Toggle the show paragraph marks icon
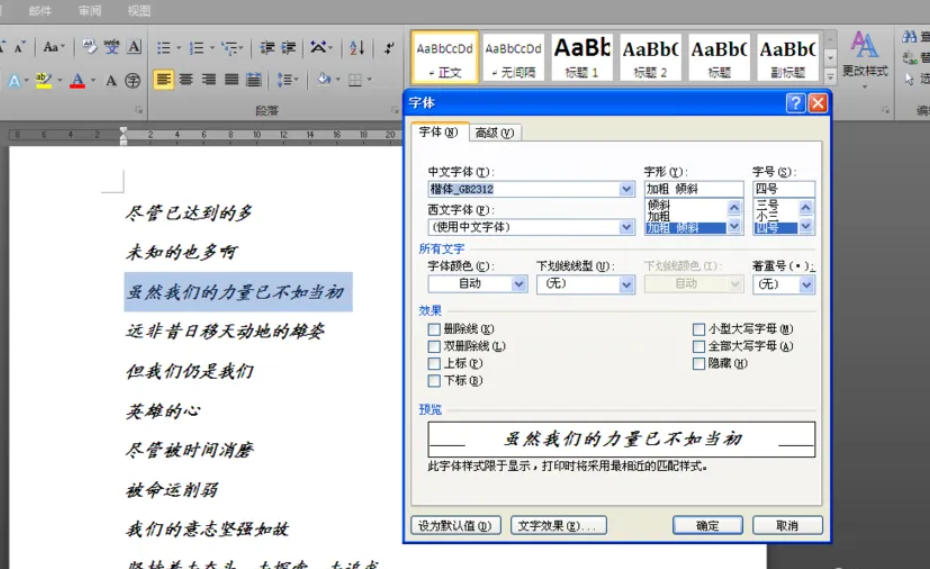This screenshot has width=930, height=569. (x=389, y=47)
